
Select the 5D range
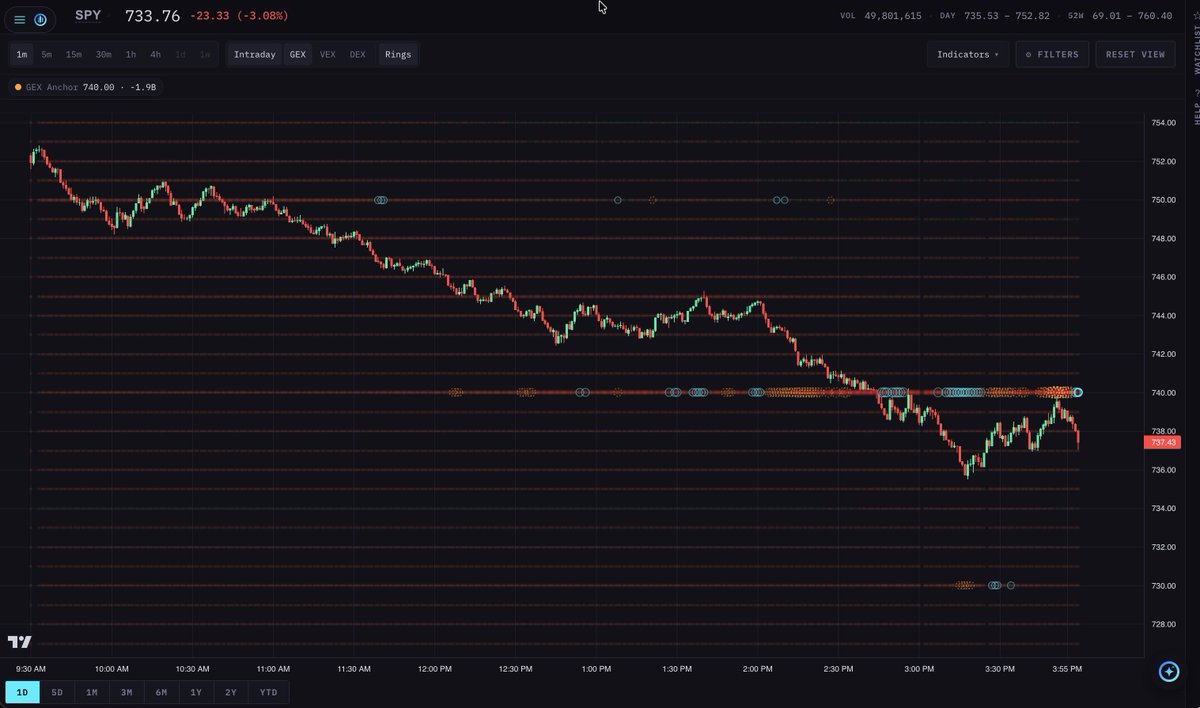57,692
